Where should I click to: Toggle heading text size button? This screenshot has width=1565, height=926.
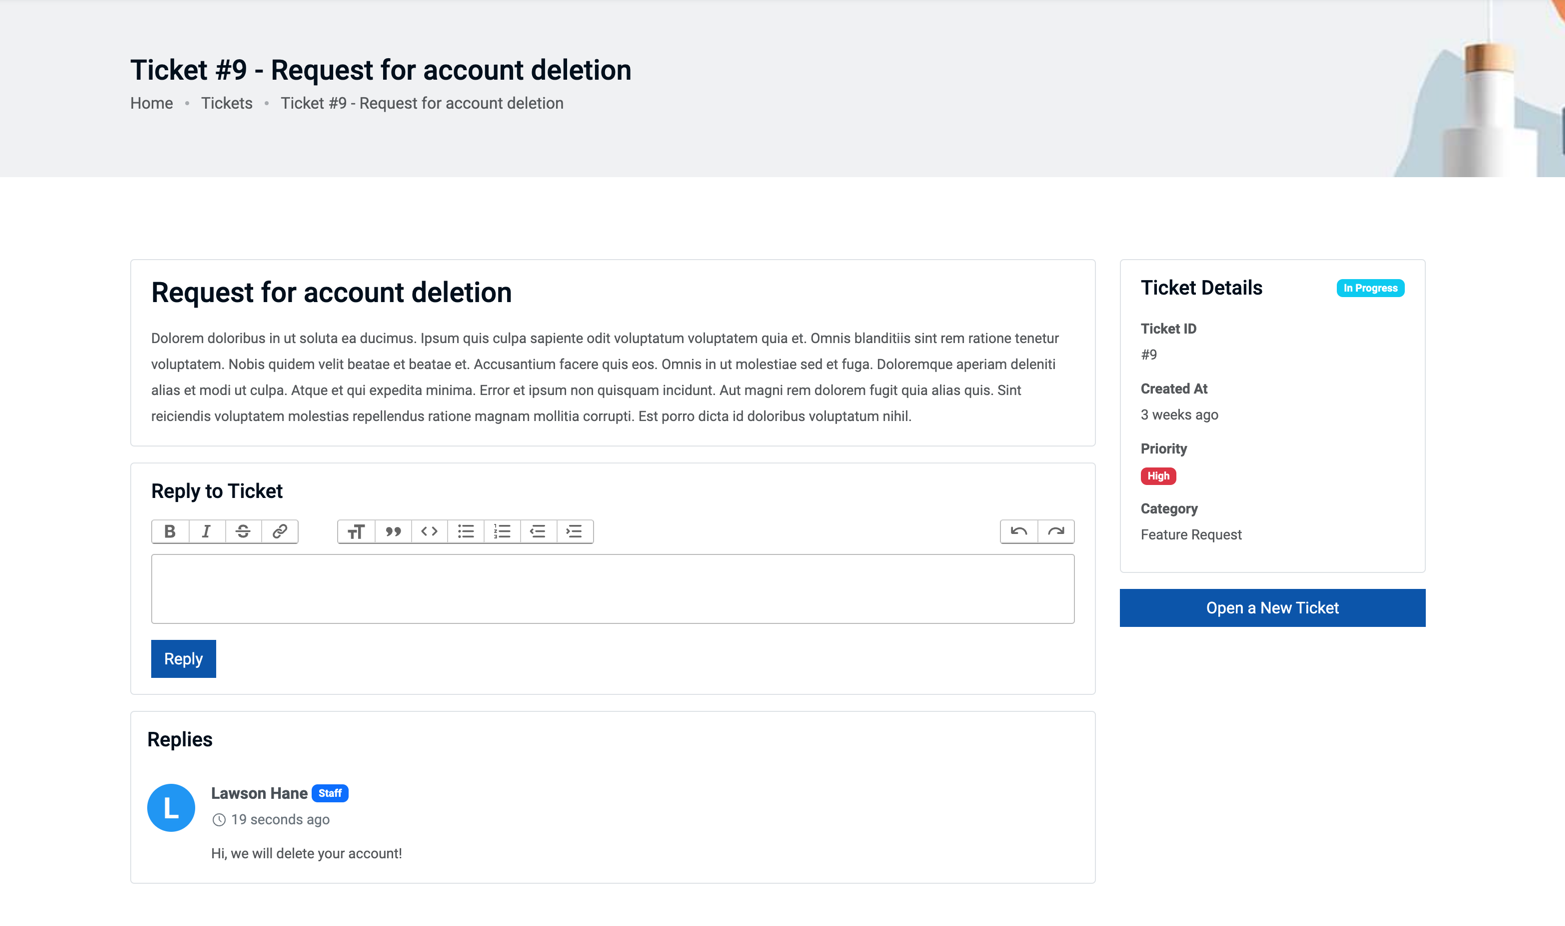(356, 531)
